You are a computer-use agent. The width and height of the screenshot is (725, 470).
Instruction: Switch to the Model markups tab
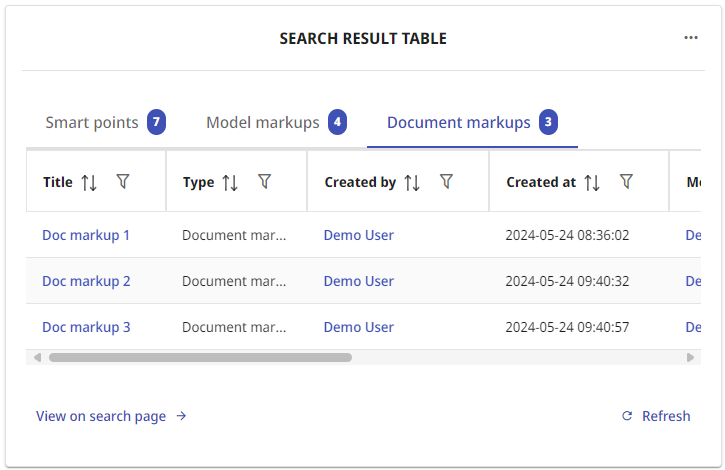263,123
